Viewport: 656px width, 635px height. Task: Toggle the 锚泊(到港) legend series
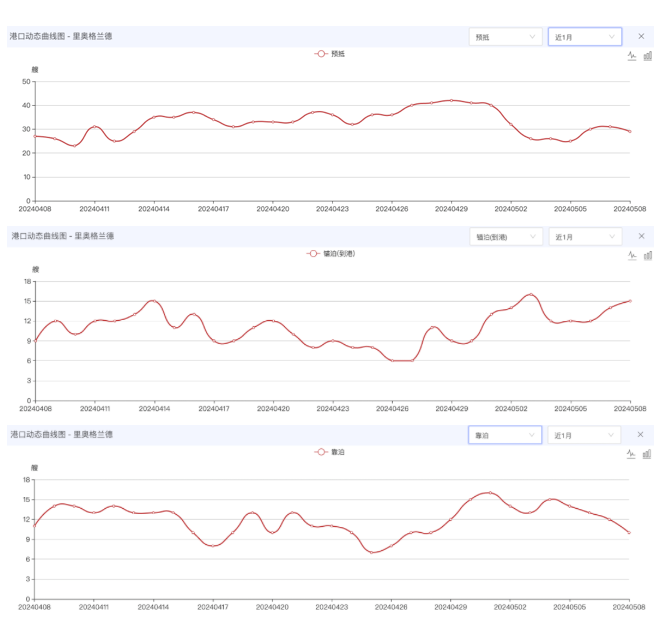pos(331,253)
